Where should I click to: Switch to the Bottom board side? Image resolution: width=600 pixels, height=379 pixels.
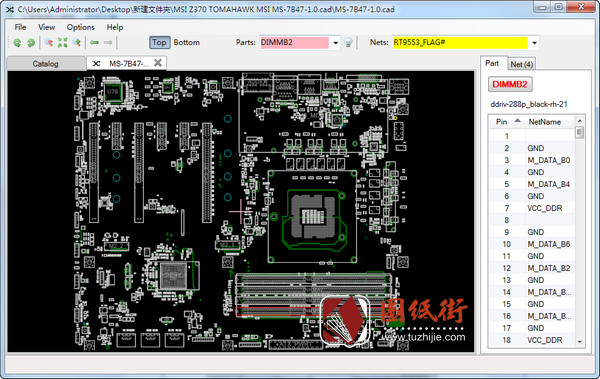coord(186,42)
